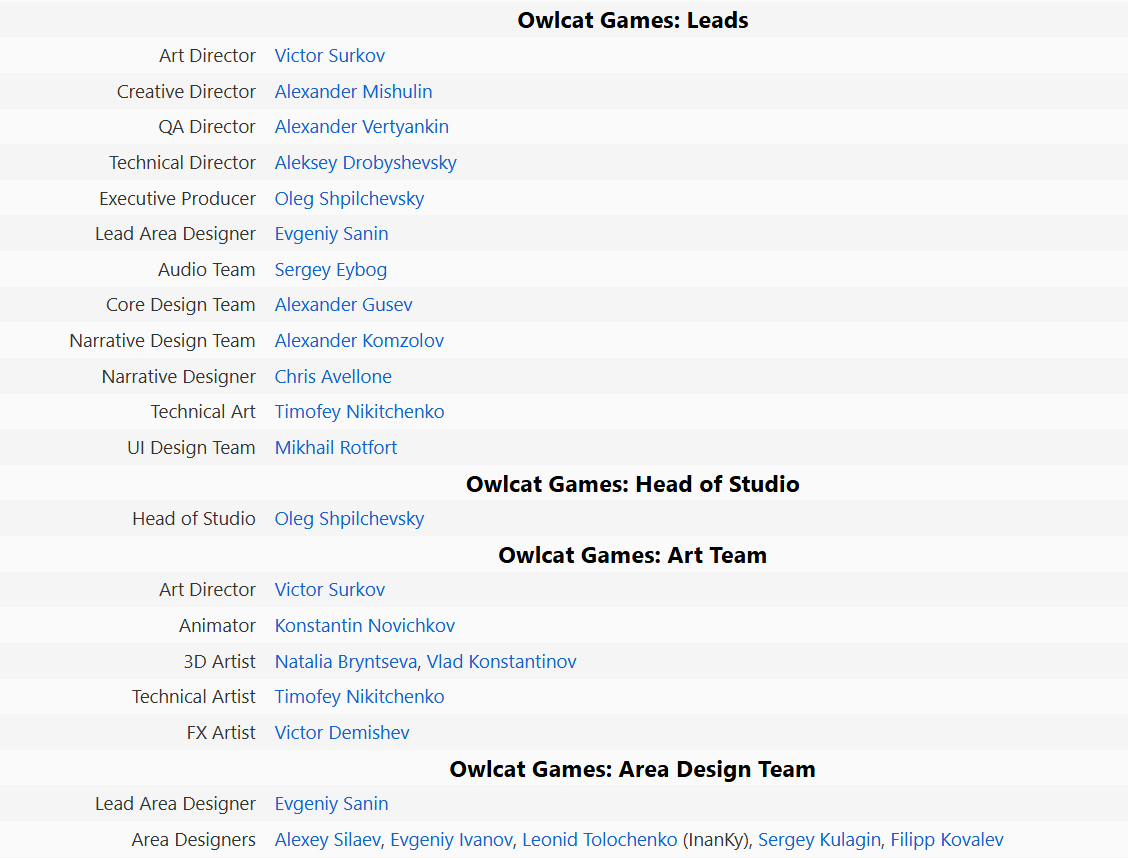Click the "Owlcat Games: Leads" heading
This screenshot has height=858, width=1128.
point(633,20)
